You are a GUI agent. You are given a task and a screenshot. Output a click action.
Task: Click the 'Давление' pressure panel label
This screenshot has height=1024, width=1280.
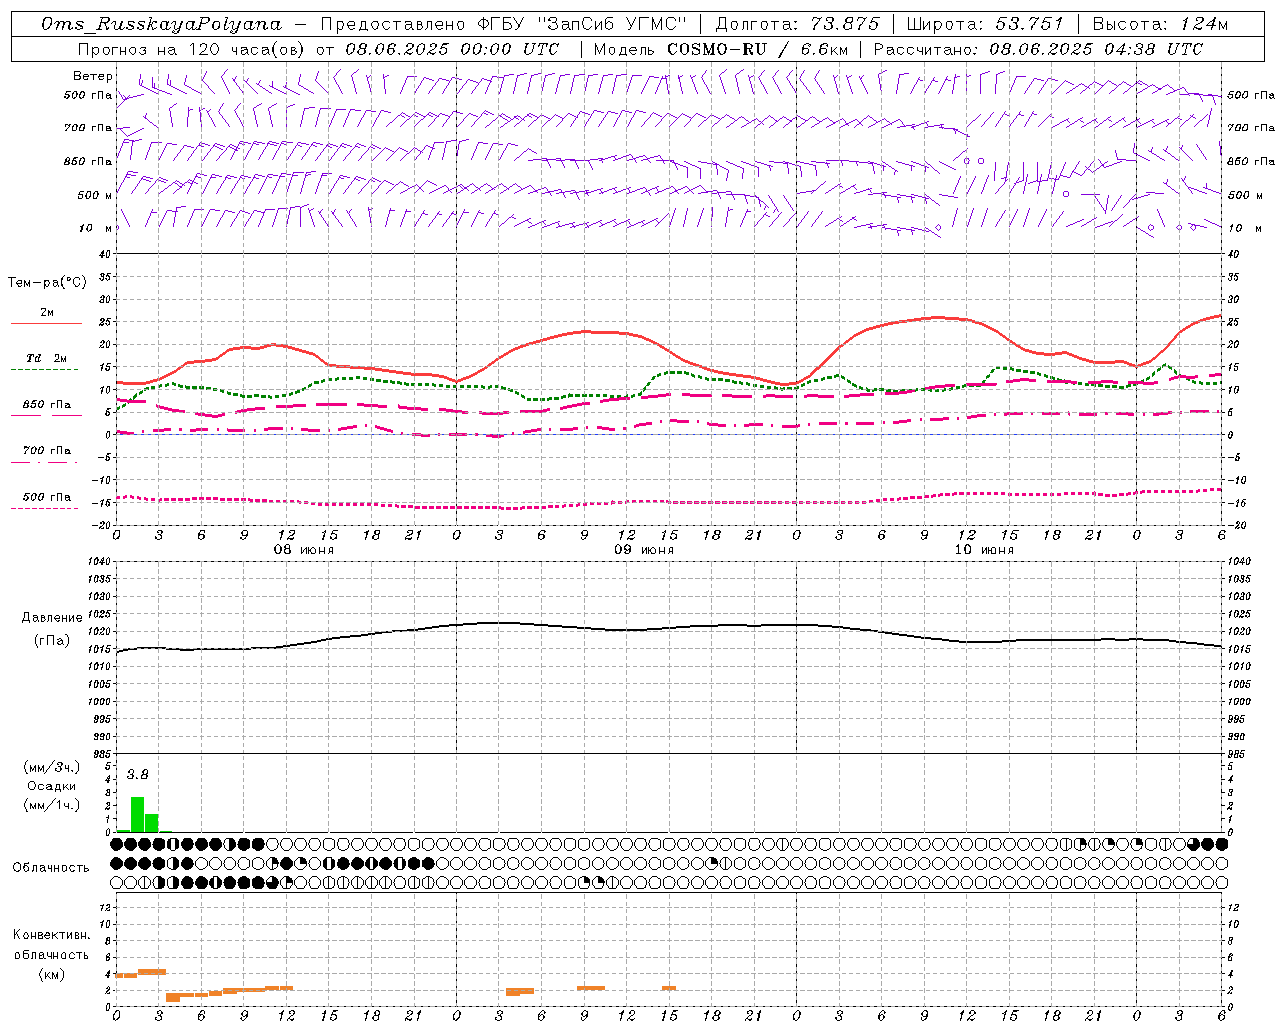point(52,618)
